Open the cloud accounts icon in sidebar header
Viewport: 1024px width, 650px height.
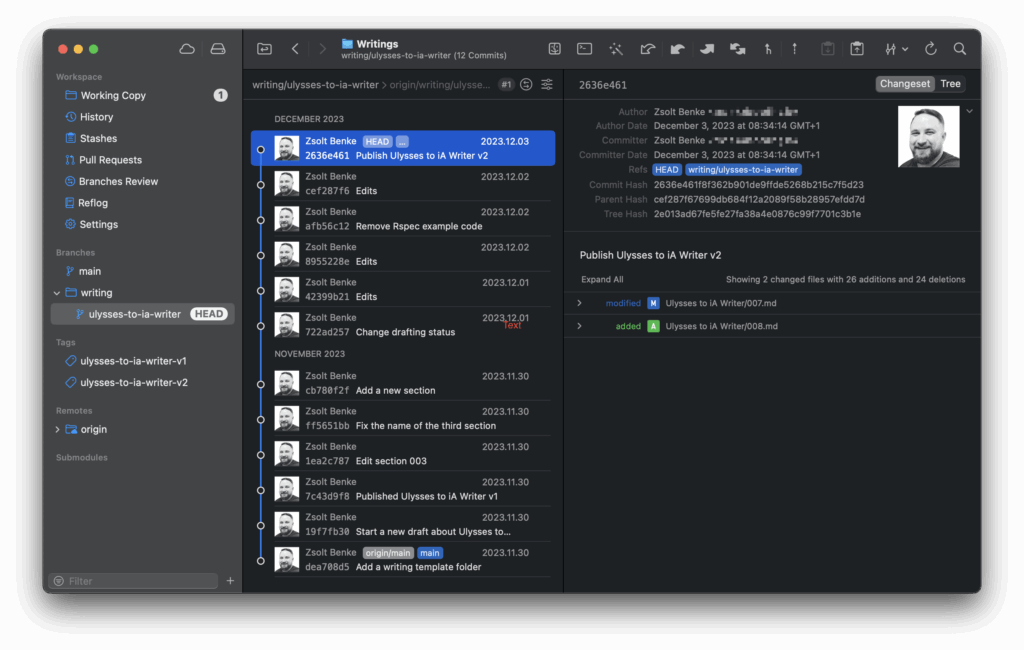[x=187, y=49]
